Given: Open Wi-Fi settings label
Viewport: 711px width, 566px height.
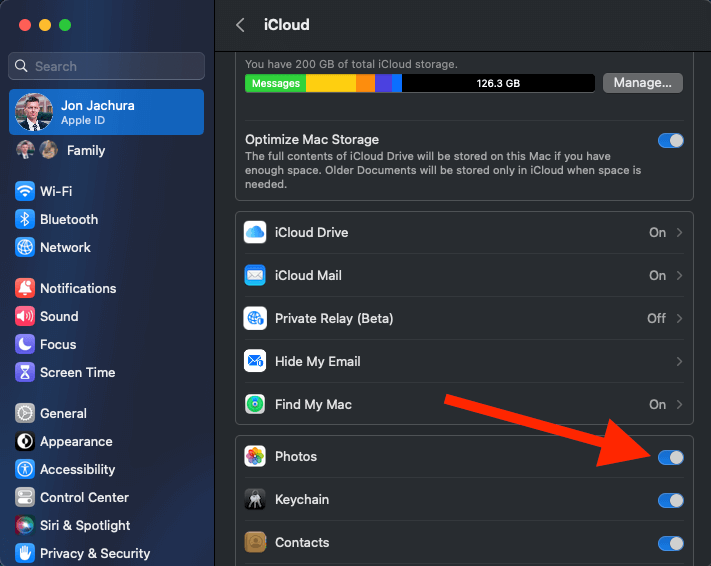Looking at the screenshot, I should click(56, 191).
